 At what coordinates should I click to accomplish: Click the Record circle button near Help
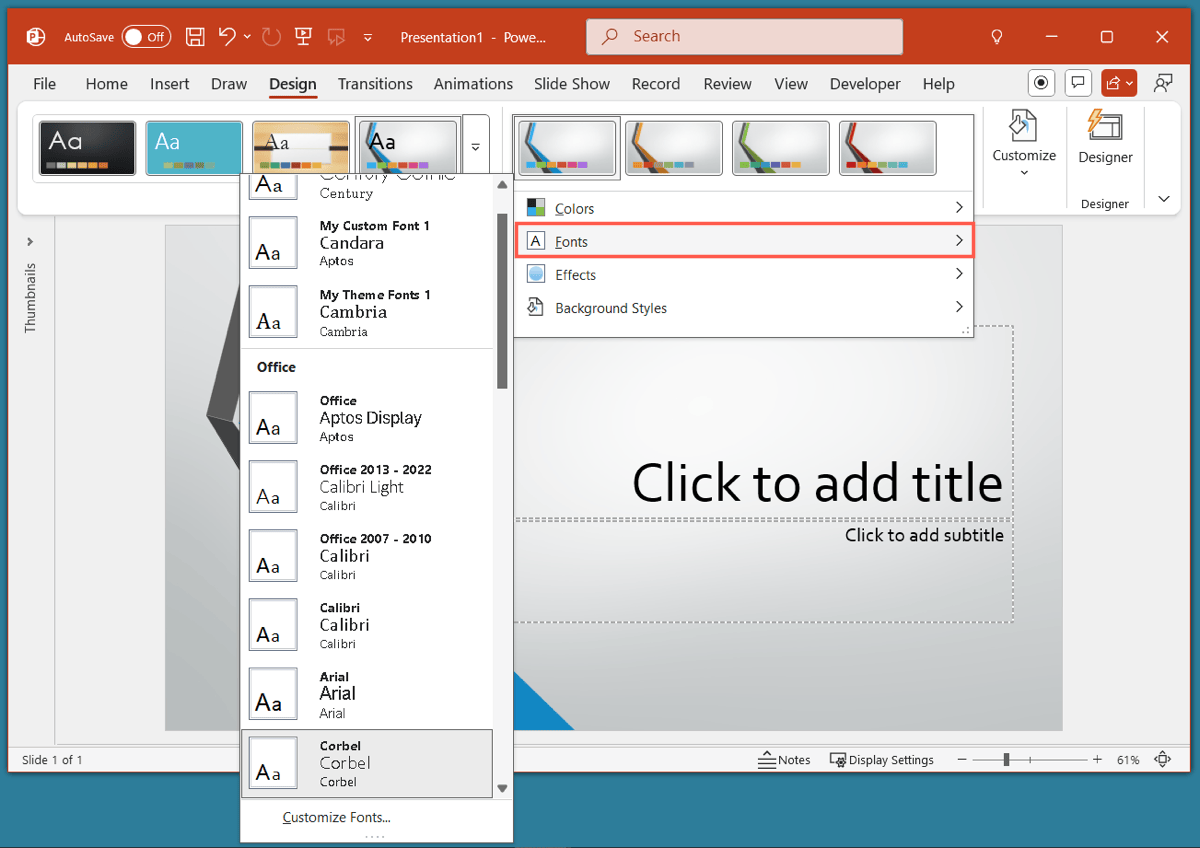(1042, 83)
